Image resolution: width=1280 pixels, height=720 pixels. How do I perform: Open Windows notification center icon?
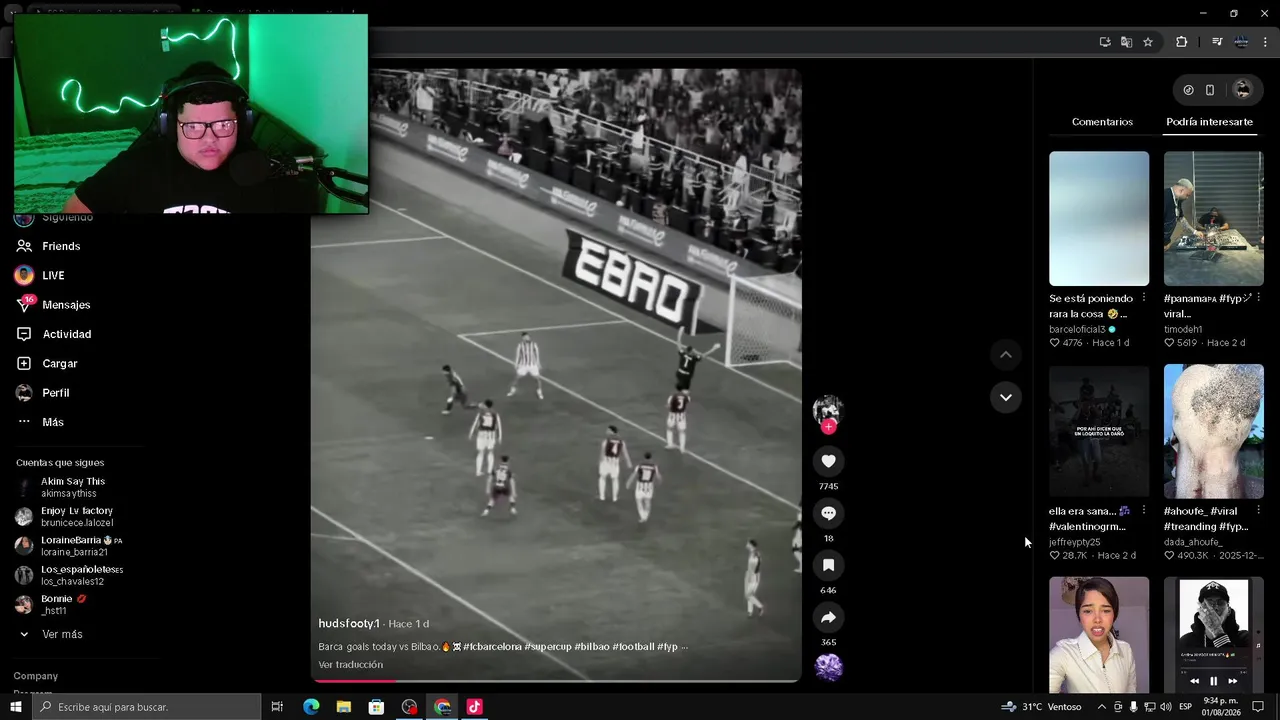pos(1258,707)
